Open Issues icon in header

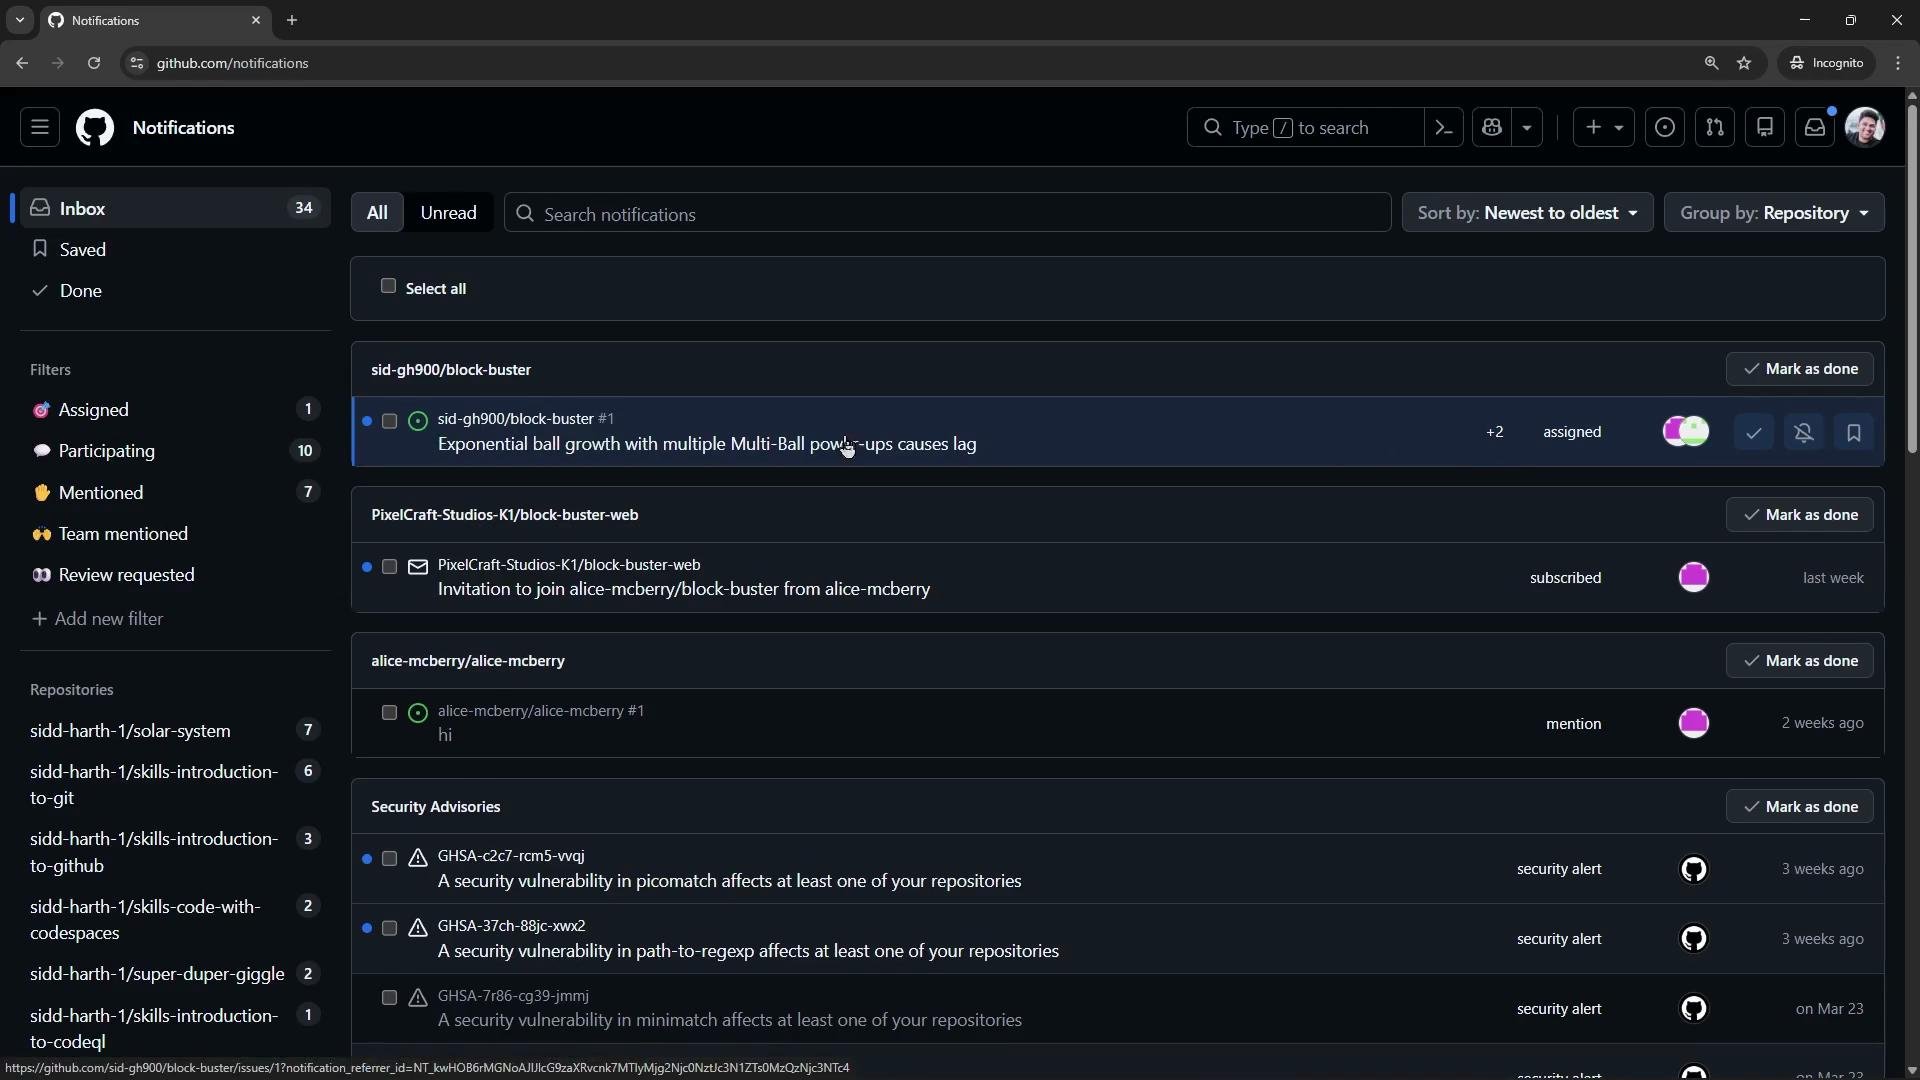pyautogui.click(x=1665, y=128)
